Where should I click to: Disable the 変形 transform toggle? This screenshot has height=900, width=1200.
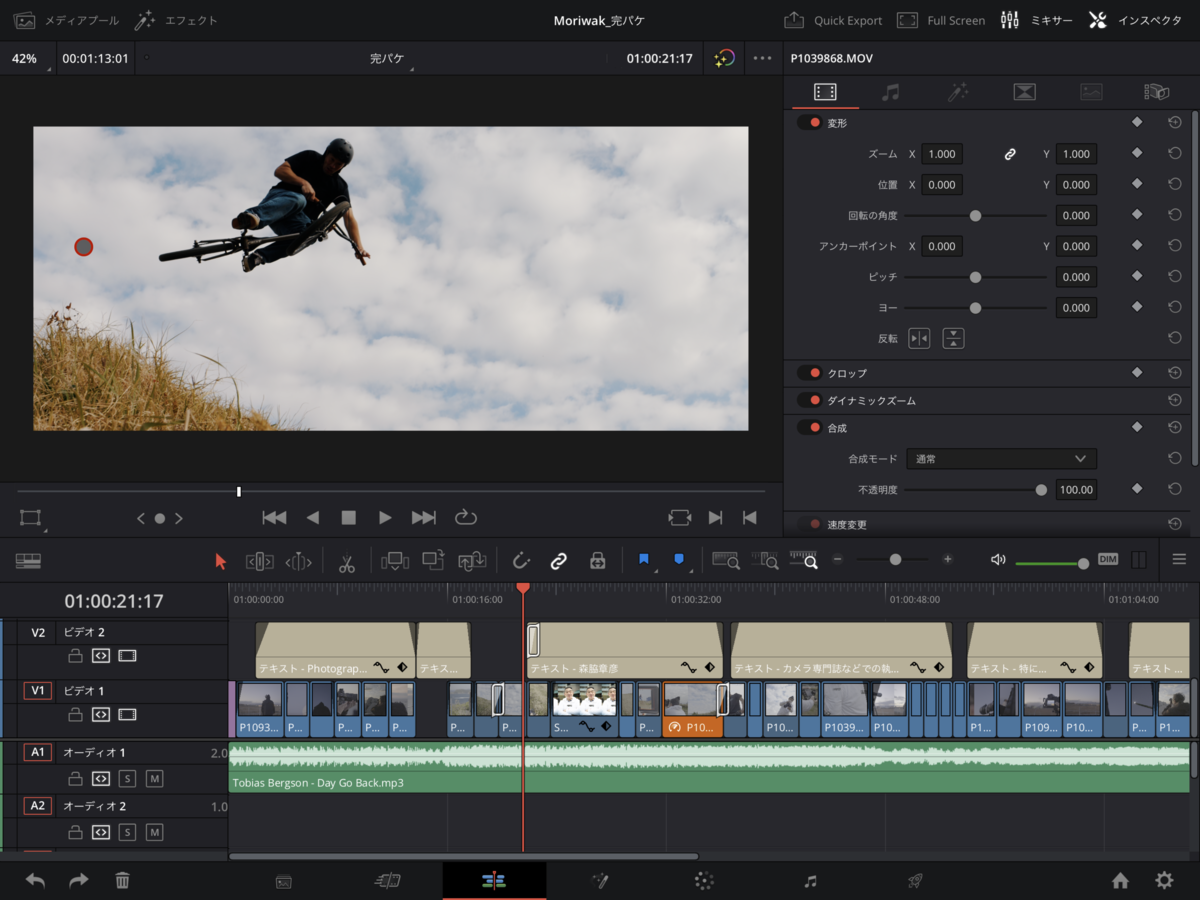click(809, 123)
